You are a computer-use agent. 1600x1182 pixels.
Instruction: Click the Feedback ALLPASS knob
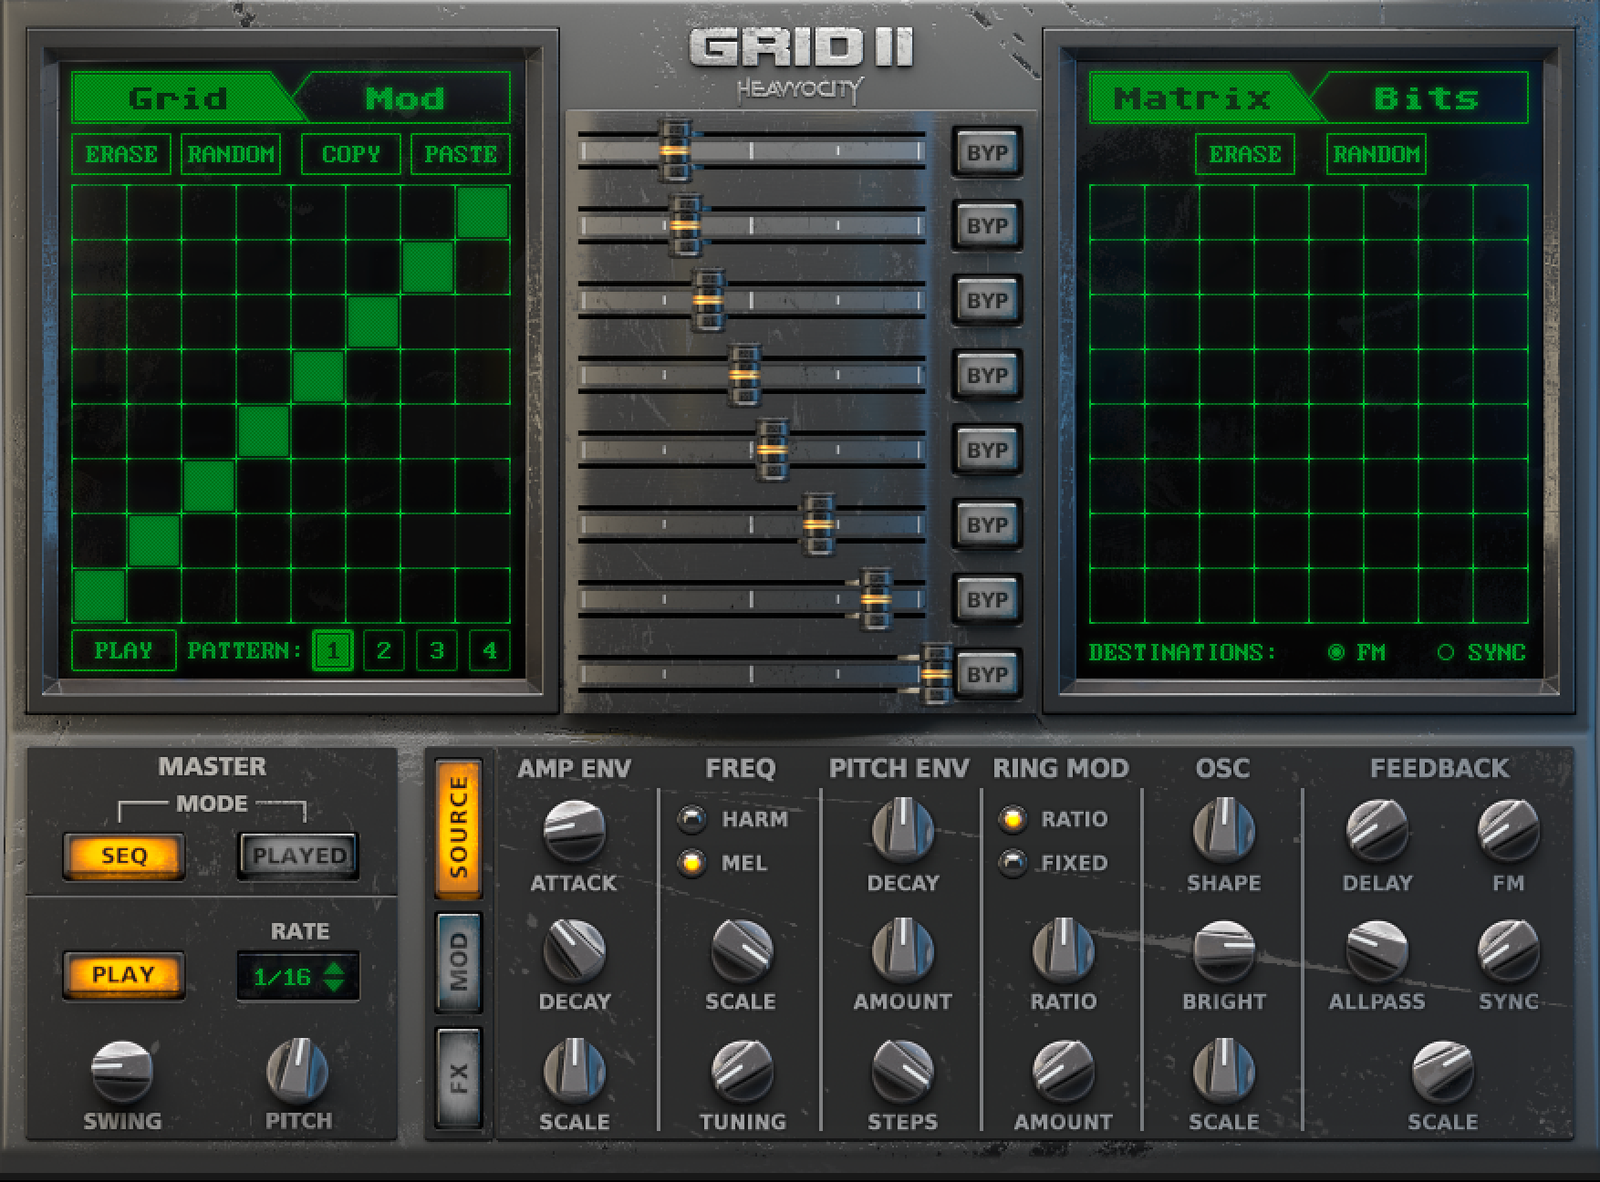tap(1377, 950)
